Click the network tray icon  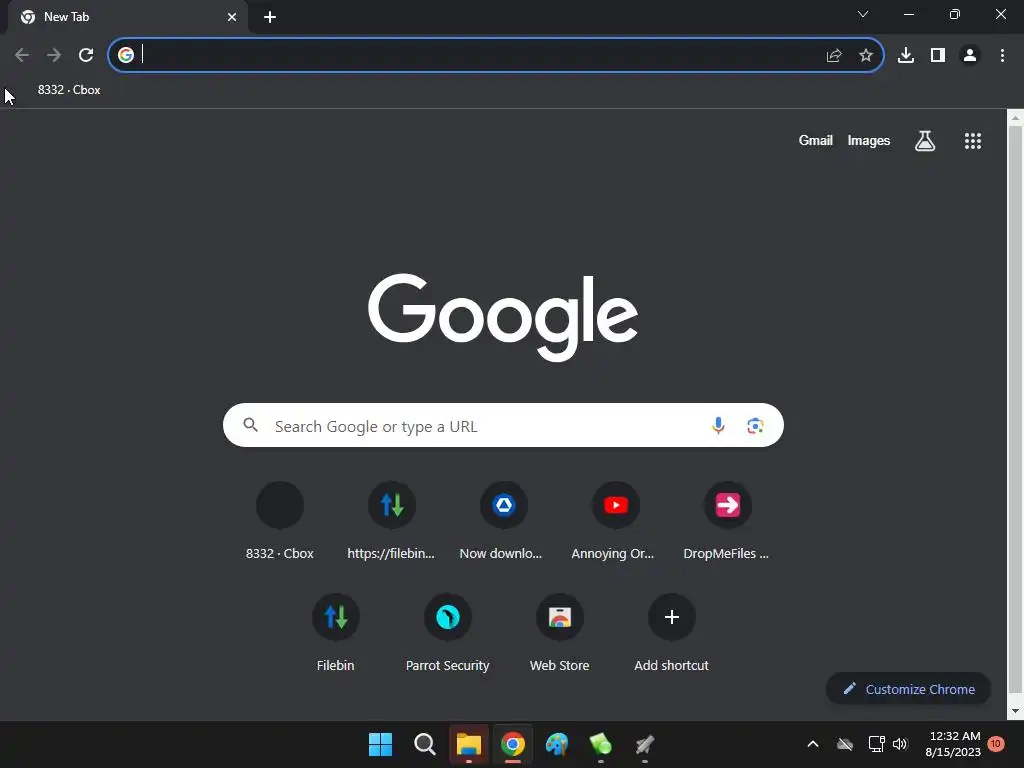[x=876, y=744]
